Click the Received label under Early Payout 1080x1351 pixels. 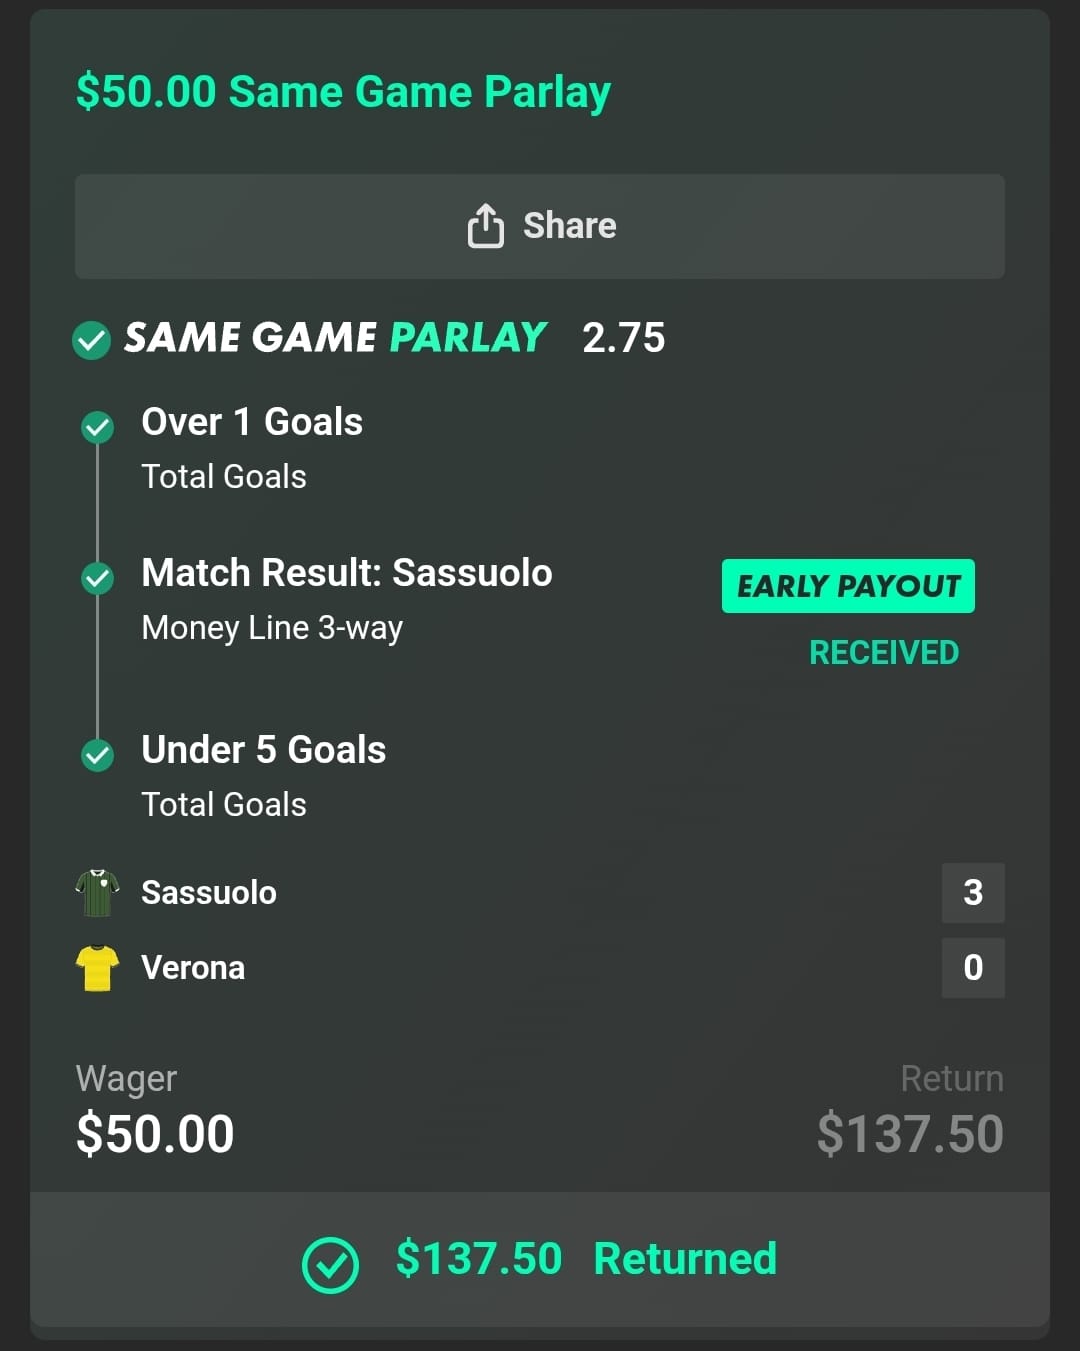883,653
